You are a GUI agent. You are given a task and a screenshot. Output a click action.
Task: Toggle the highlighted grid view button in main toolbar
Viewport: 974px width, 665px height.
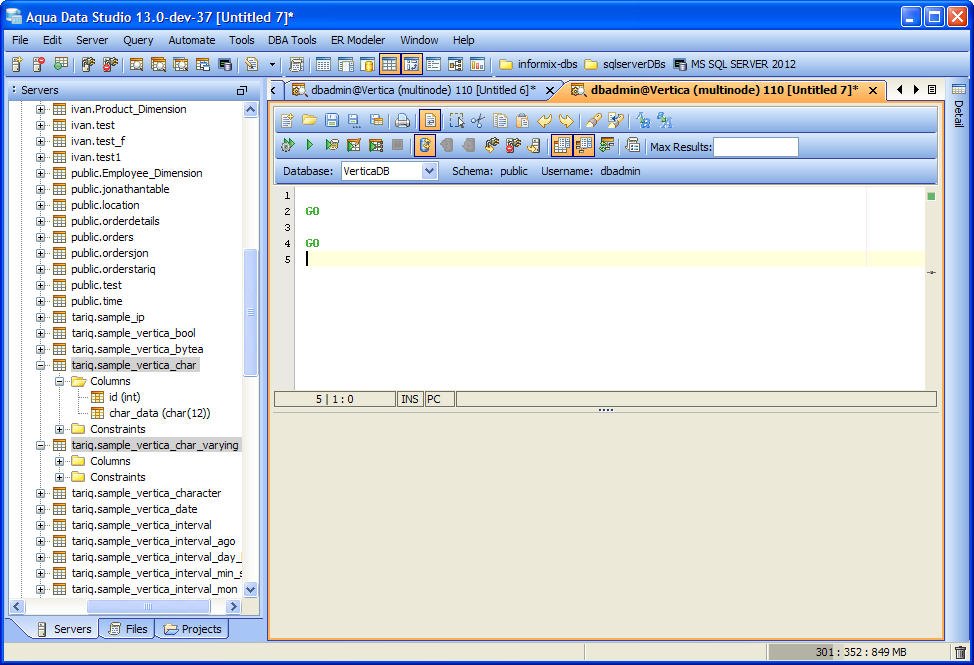389,64
